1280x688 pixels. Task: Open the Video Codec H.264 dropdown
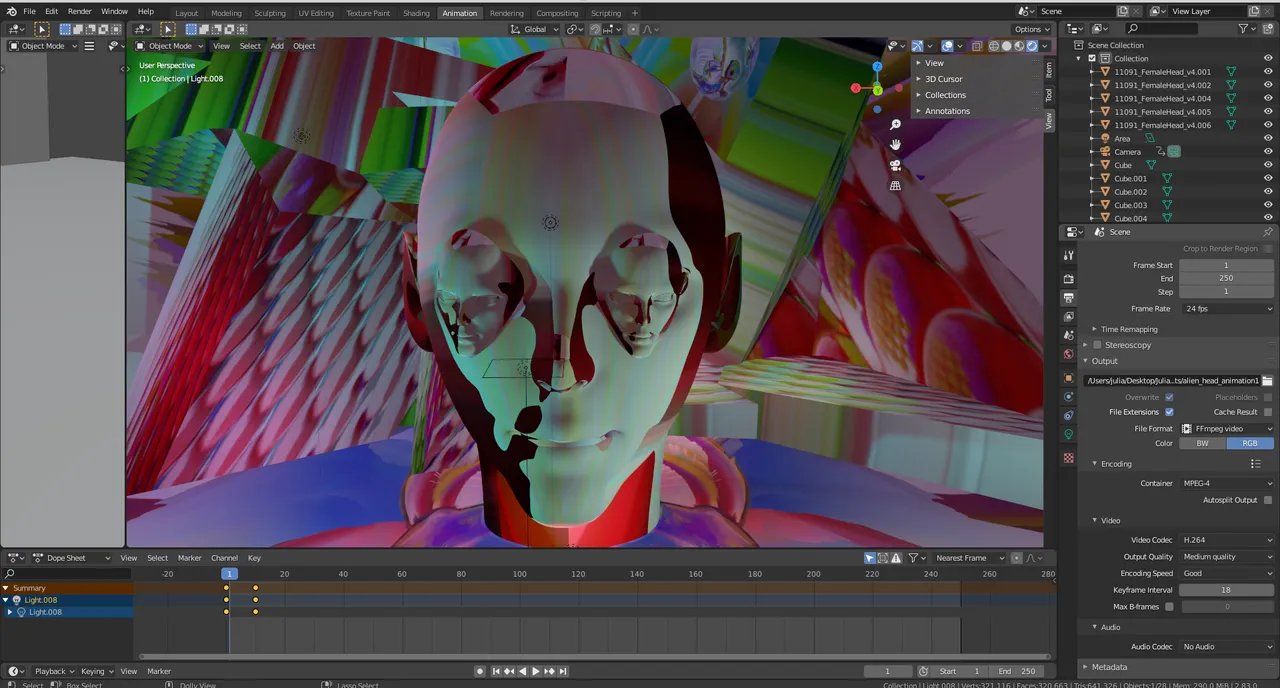[x=1227, y=540]
